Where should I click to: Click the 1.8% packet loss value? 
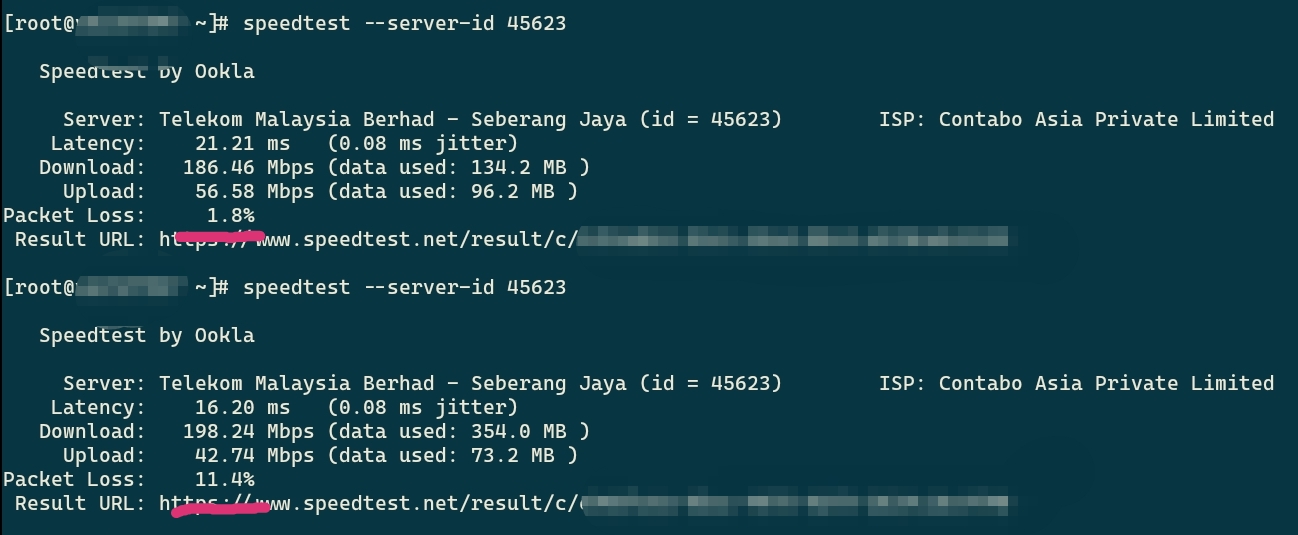point(230,215)
